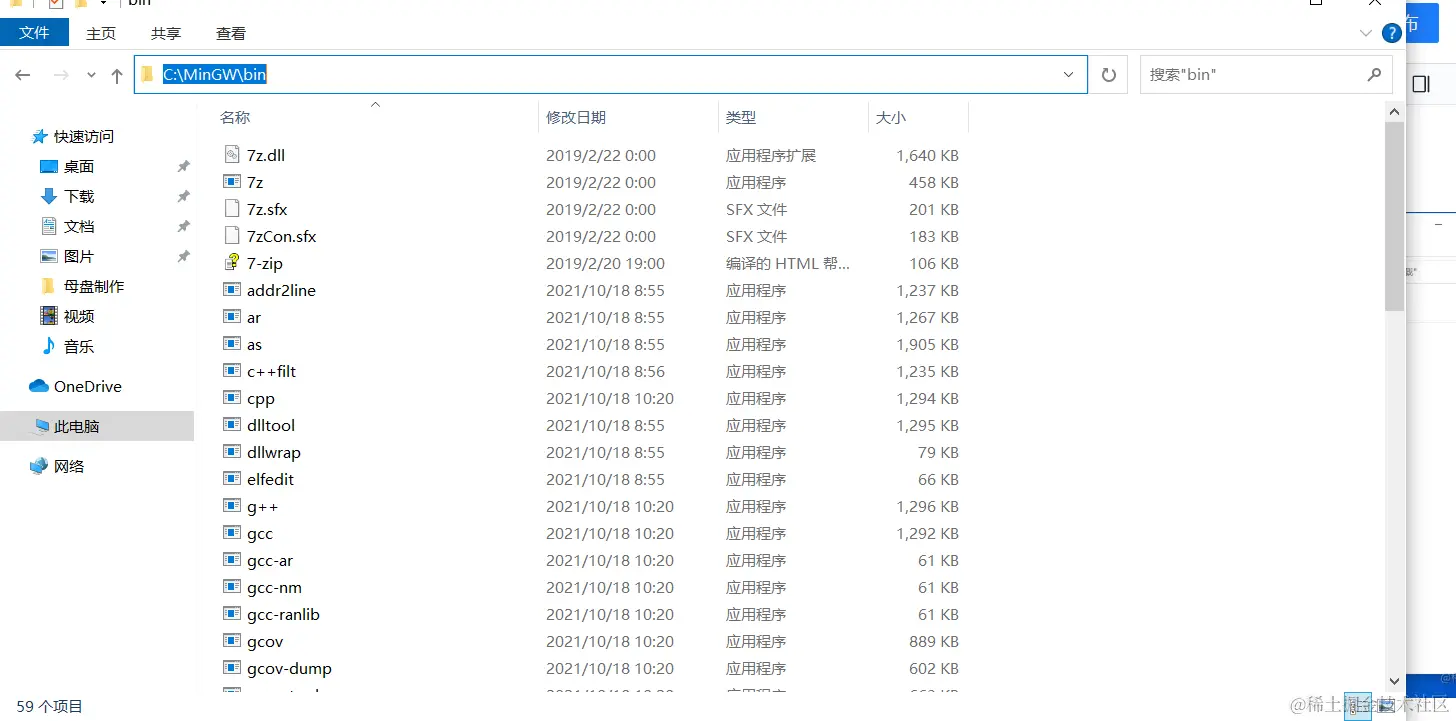Click the address bar path C:\MinGW\bin
The image size is (1456, 721).
click(215, 74)
